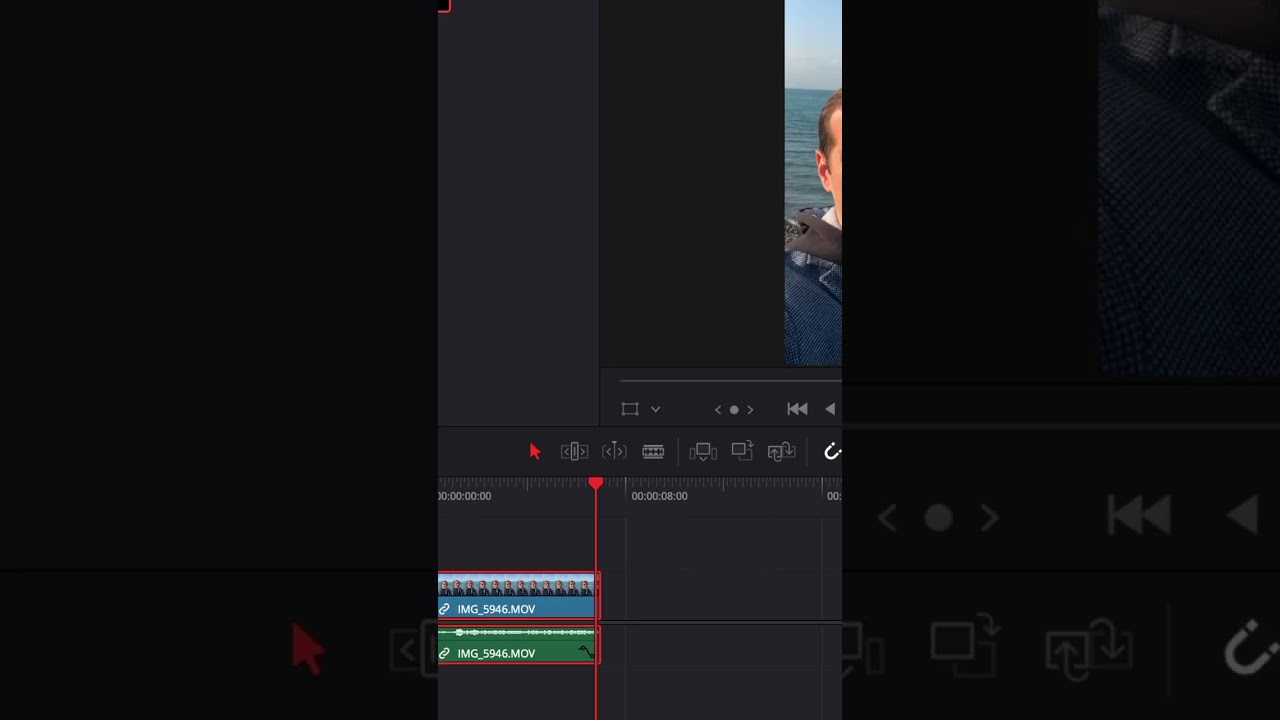Screen dimensions: 1280x720
Task: Click the 00:00:08:00 timecode on ruler
Action: point(659,496)
